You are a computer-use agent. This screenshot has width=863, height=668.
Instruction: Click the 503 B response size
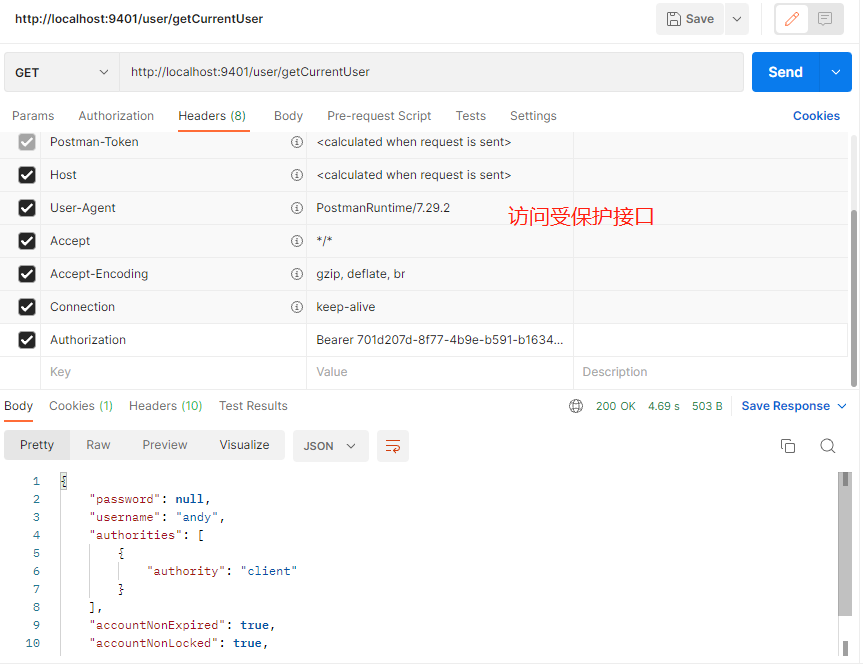point(707,406)
